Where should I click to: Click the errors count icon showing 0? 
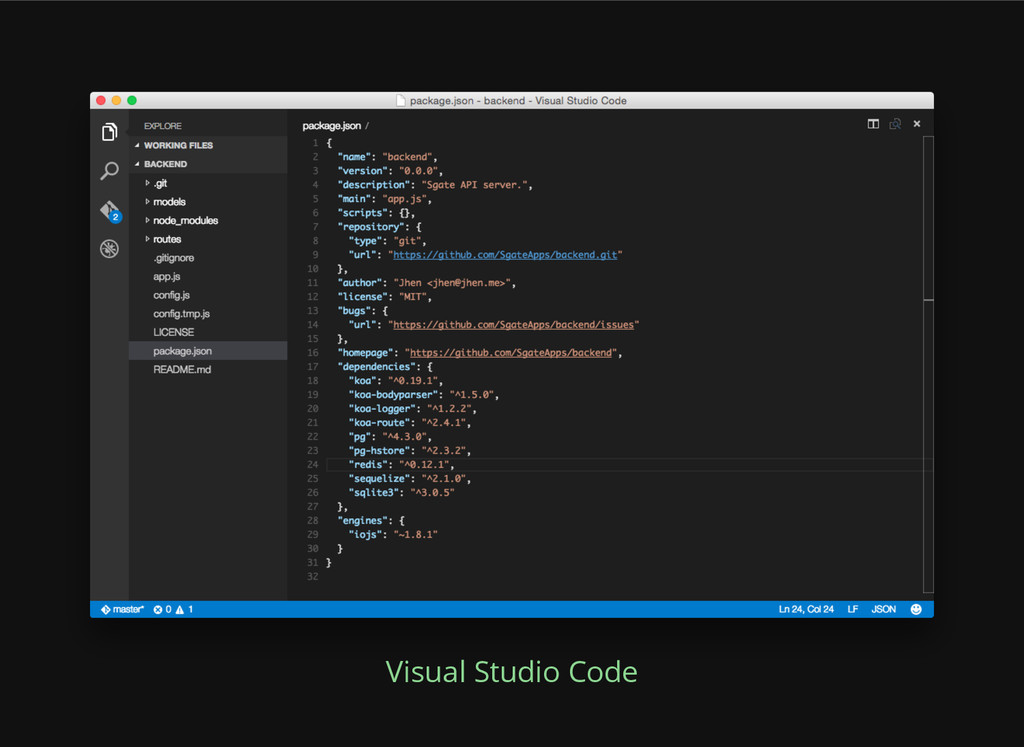coord(162,609)
